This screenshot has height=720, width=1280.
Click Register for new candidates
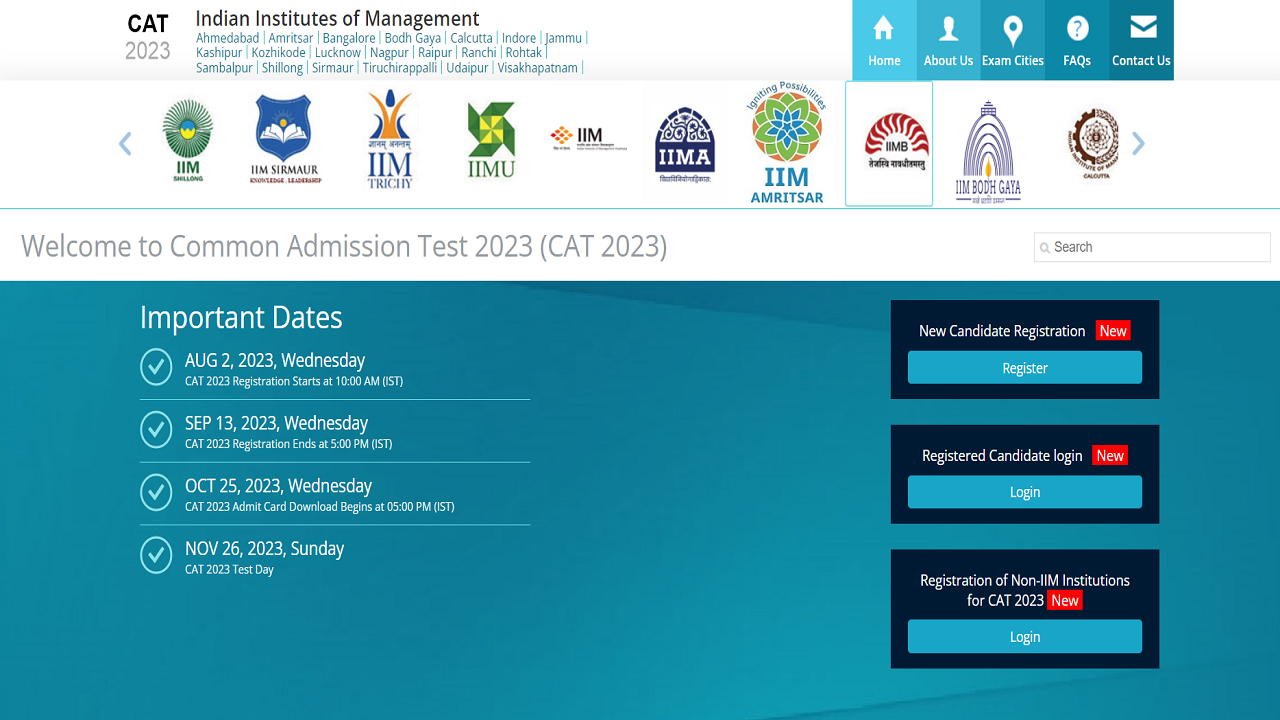(x=1024, y=367)
